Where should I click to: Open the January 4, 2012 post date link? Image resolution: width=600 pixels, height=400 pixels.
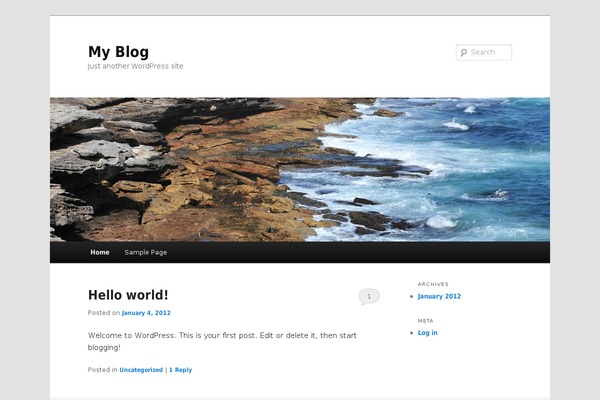coord(146,313)
